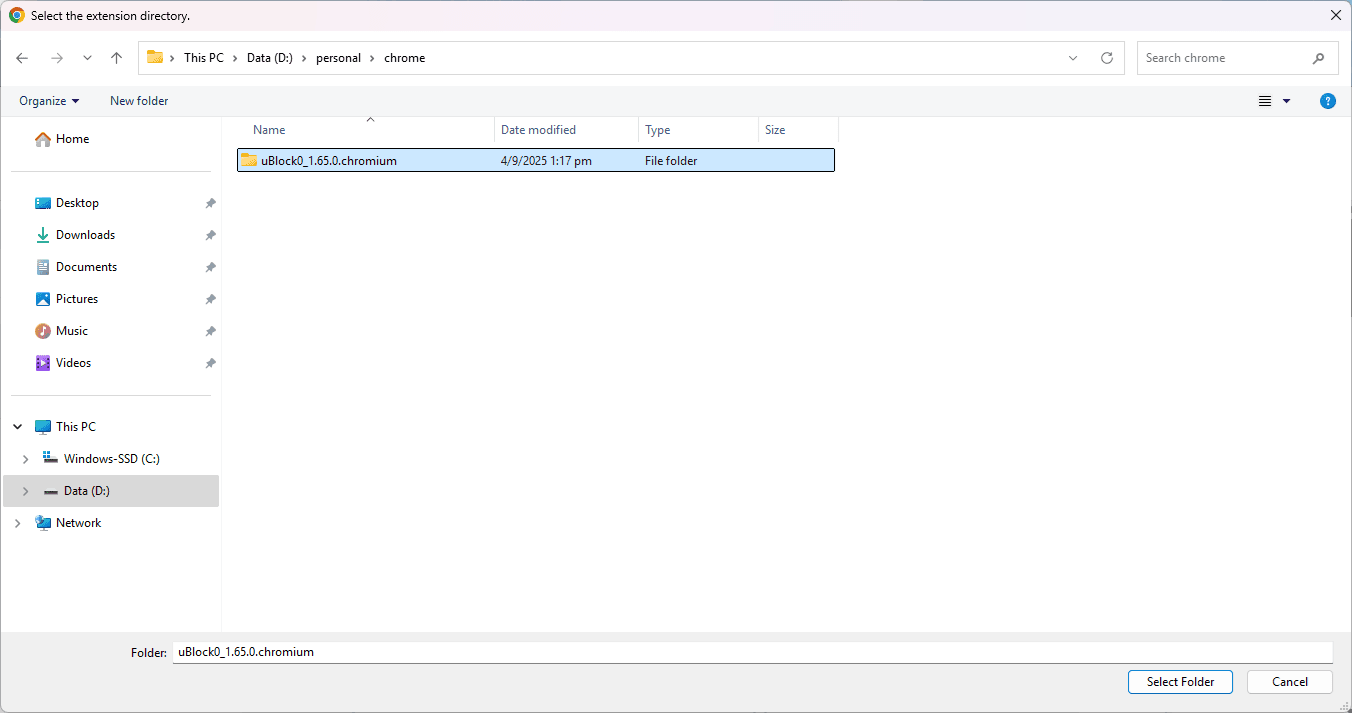This screenshot has width=1352, height=713.
Task: Click the pin icon beside Videos
Action: point(210,363)
